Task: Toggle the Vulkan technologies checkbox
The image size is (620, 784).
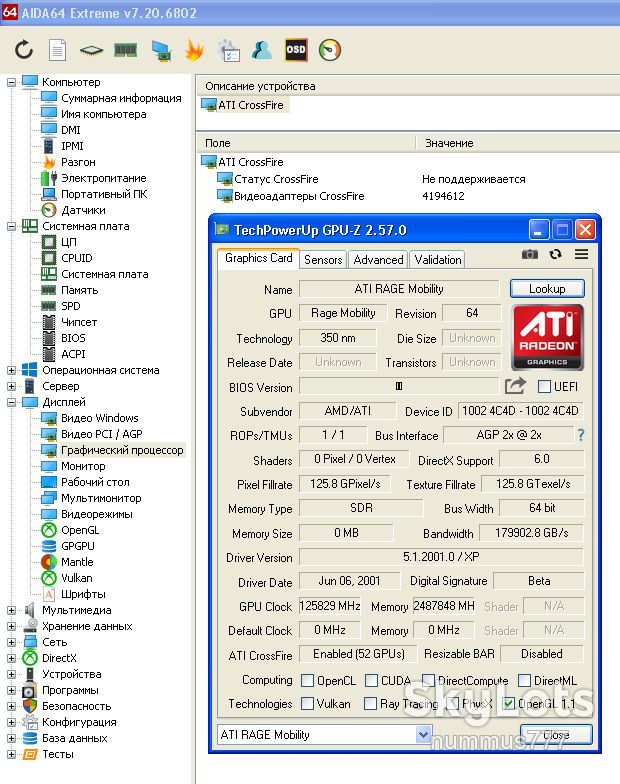Action: [308, 704]
